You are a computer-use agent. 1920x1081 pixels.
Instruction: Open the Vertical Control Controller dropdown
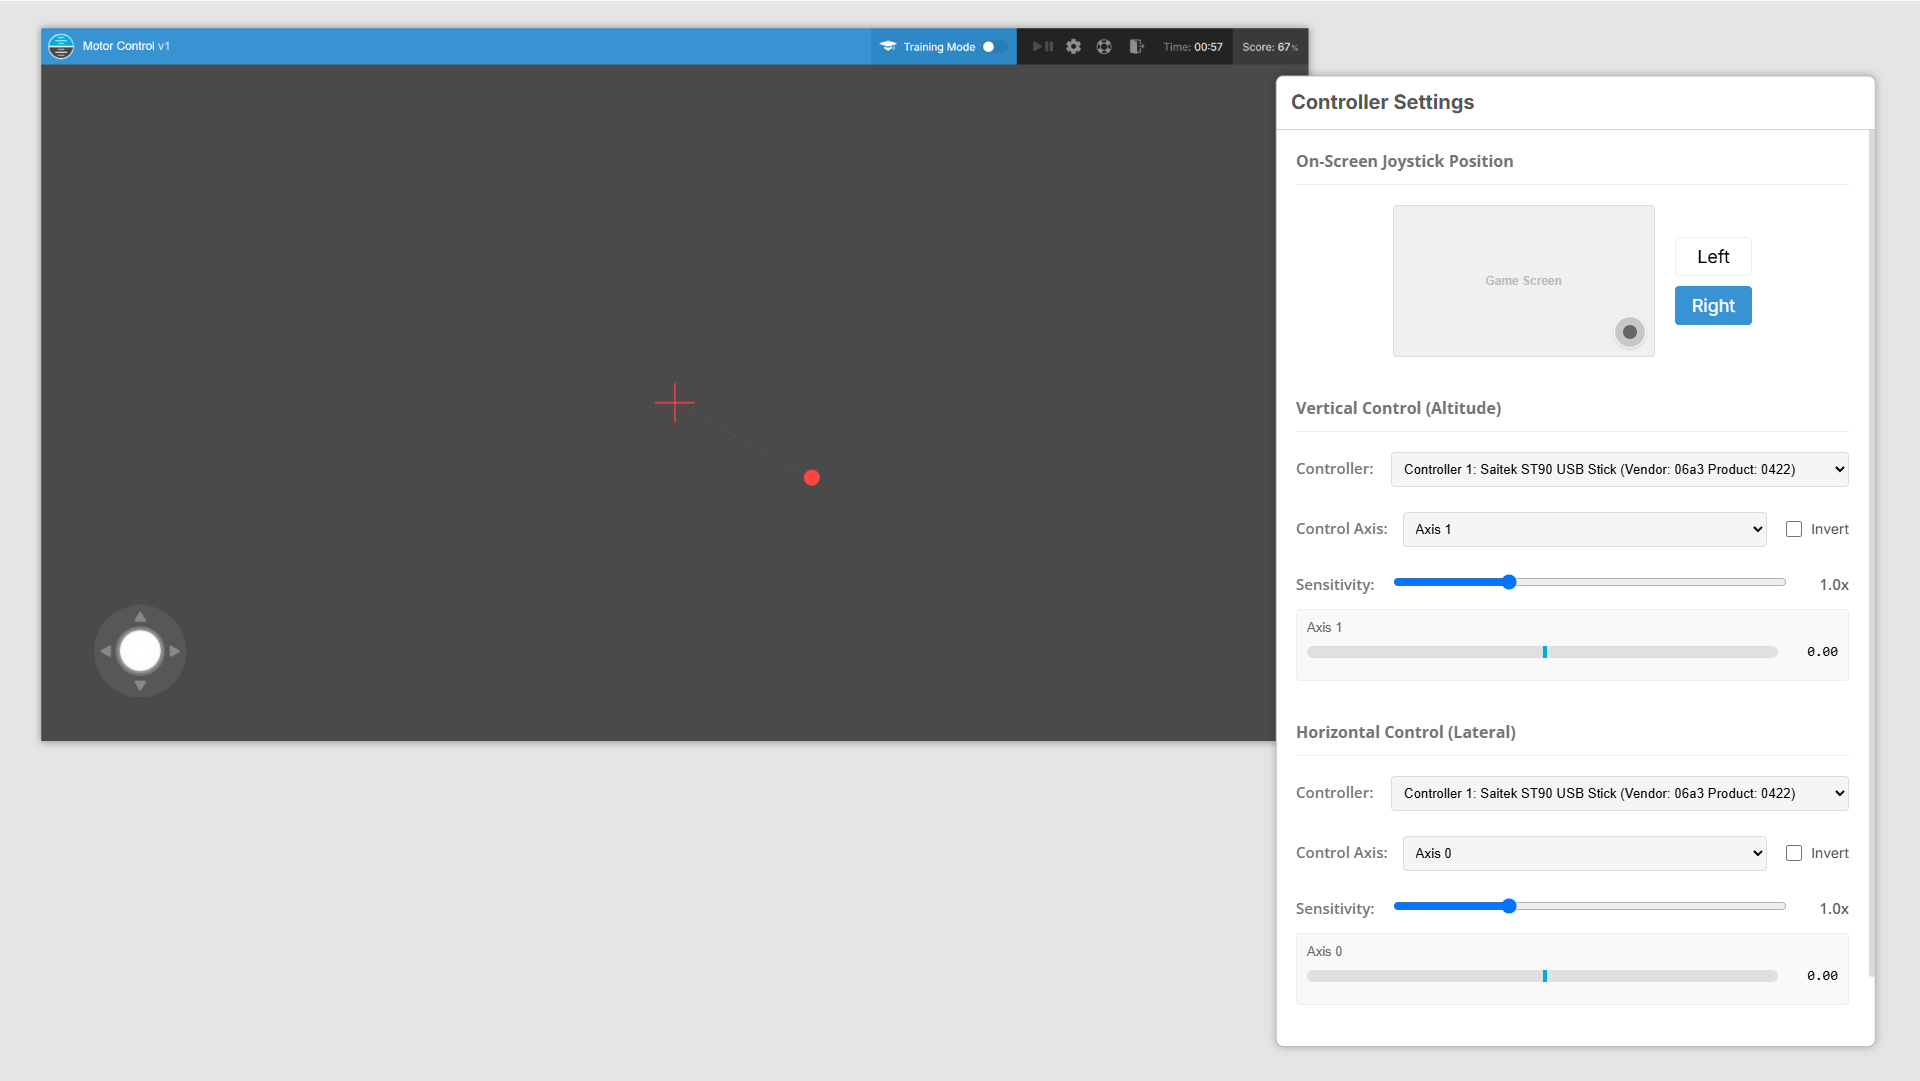1619,469
